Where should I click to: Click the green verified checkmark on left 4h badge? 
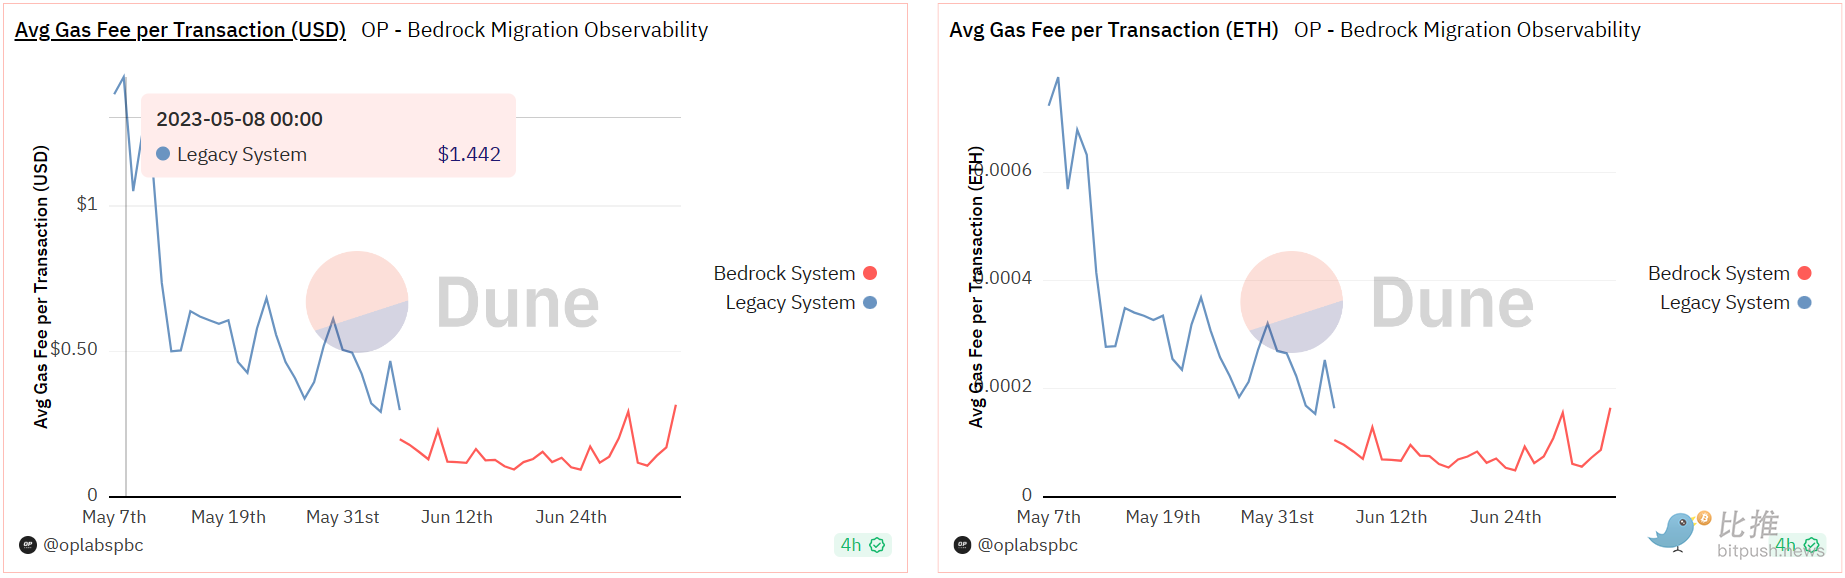(x=877, y=545)
